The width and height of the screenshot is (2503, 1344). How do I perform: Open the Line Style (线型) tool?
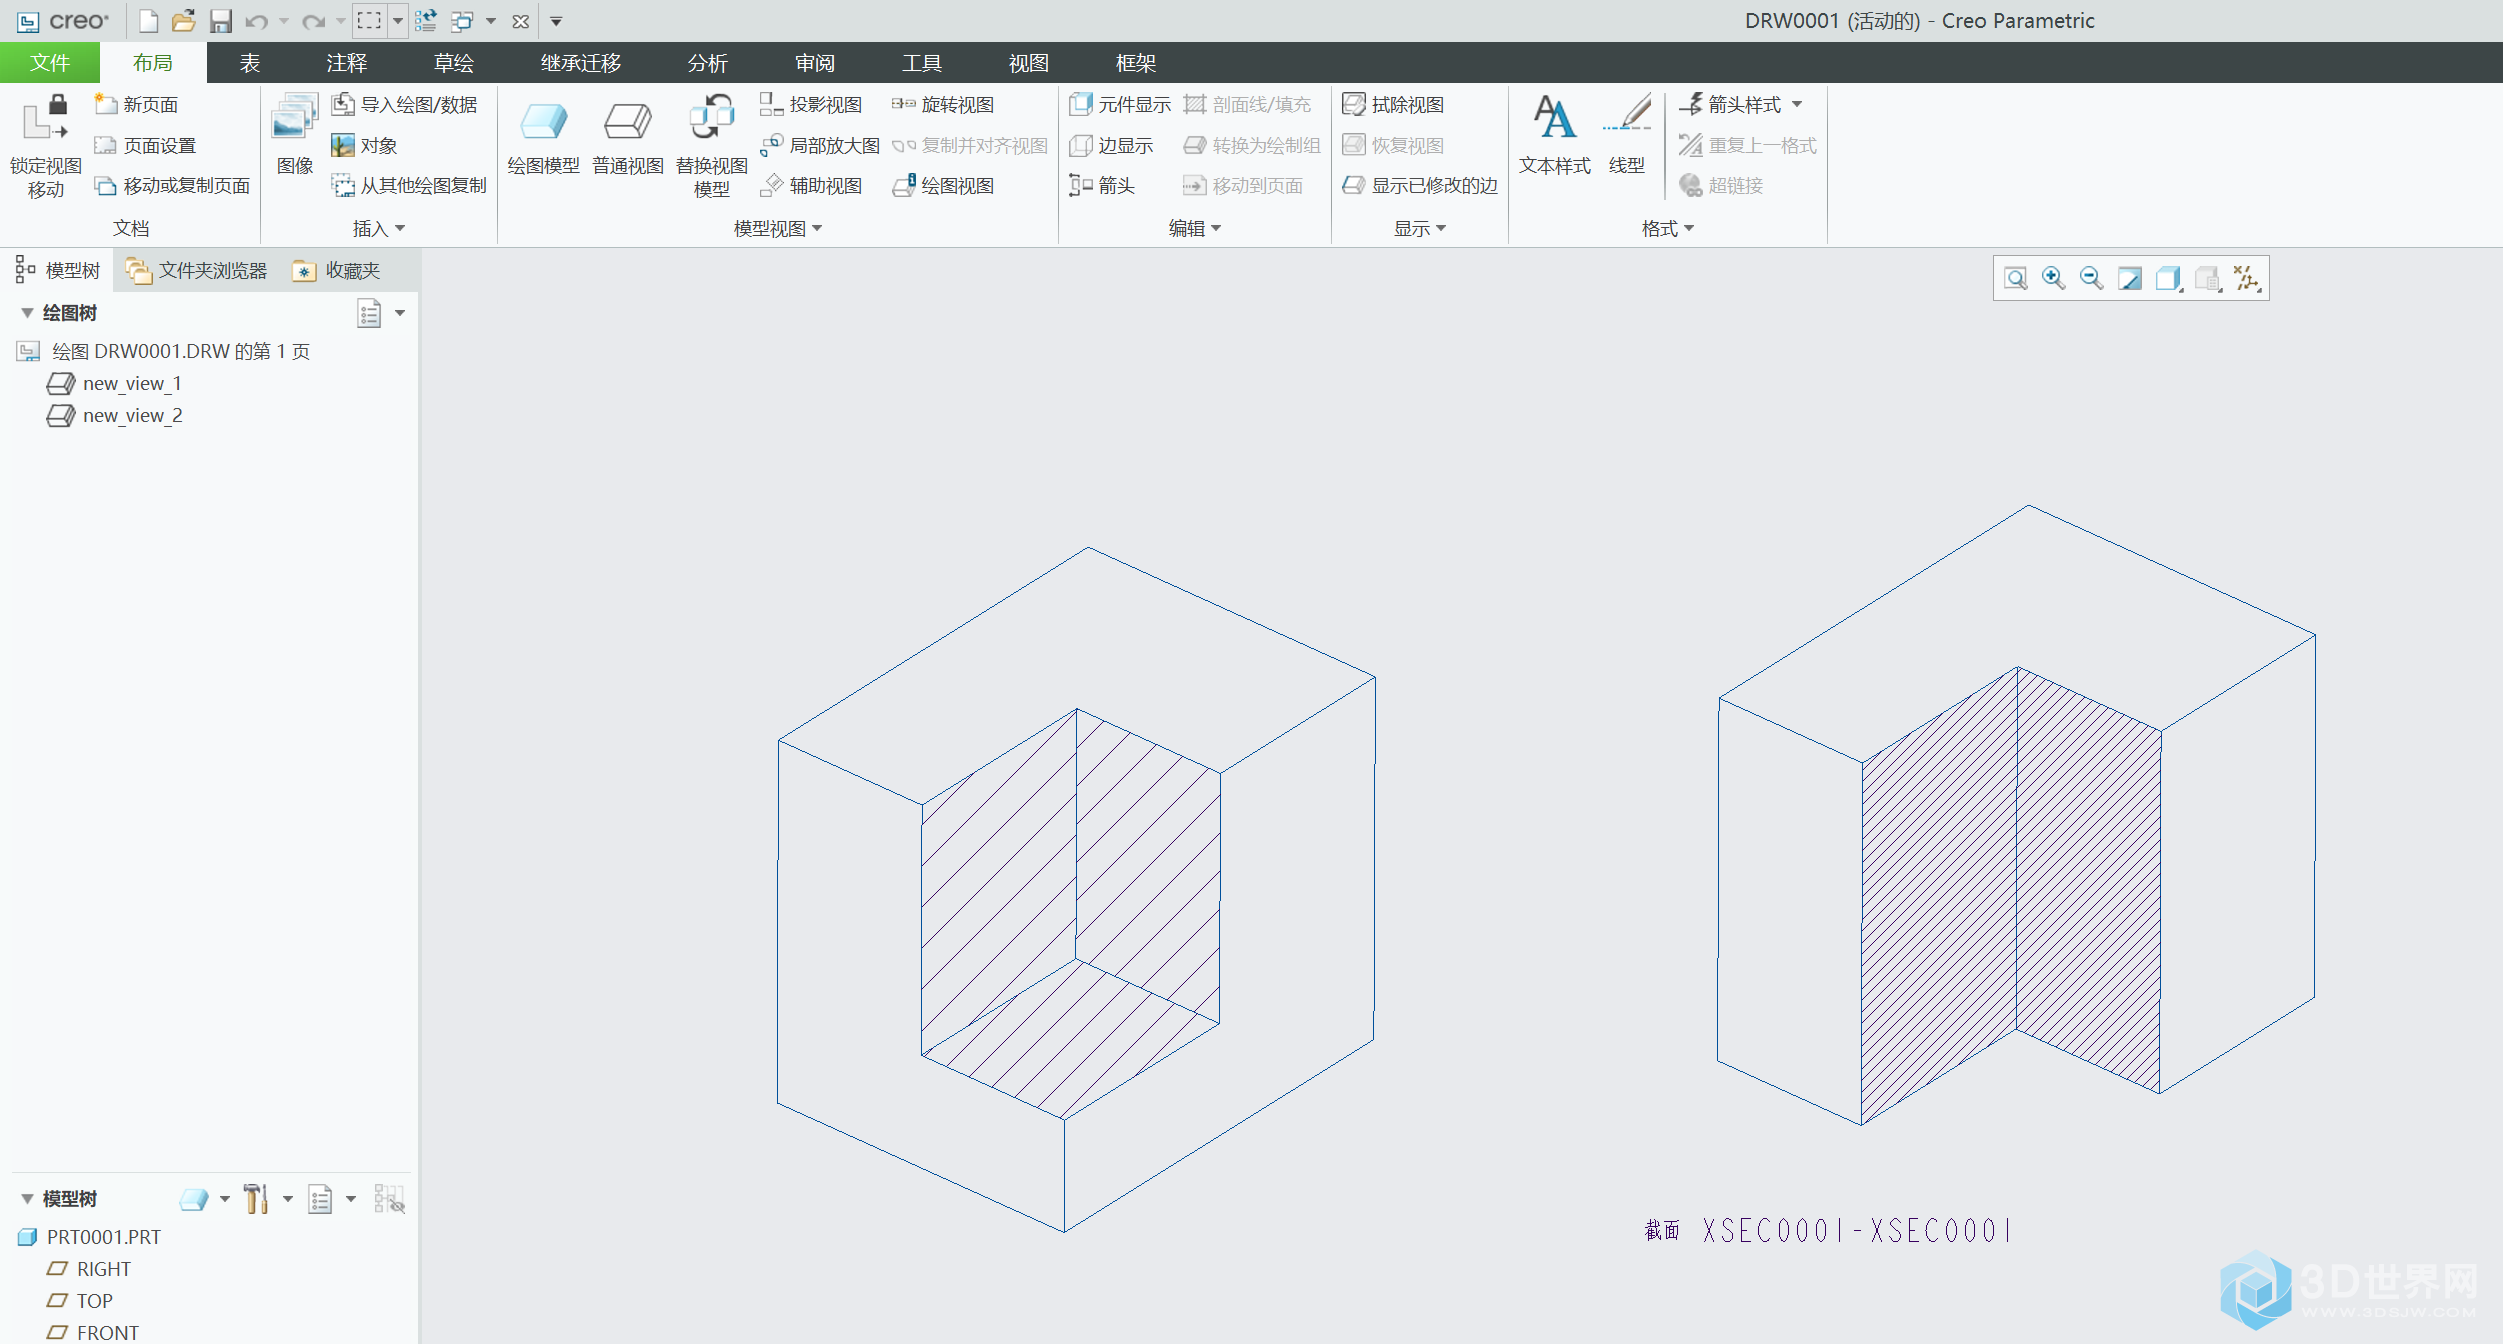point(1627,134)
